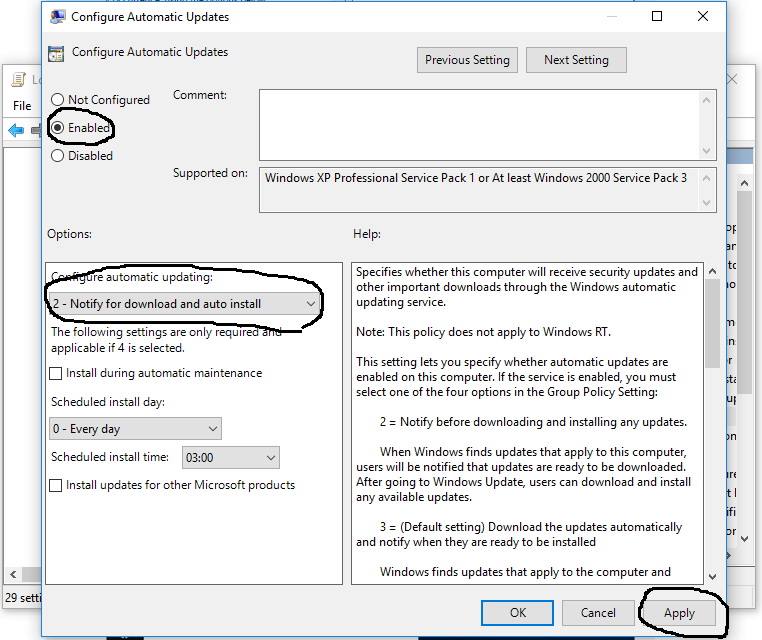762x640 pixels.
Task: Click the dialog title bar icon
Action: coord(57,17)
